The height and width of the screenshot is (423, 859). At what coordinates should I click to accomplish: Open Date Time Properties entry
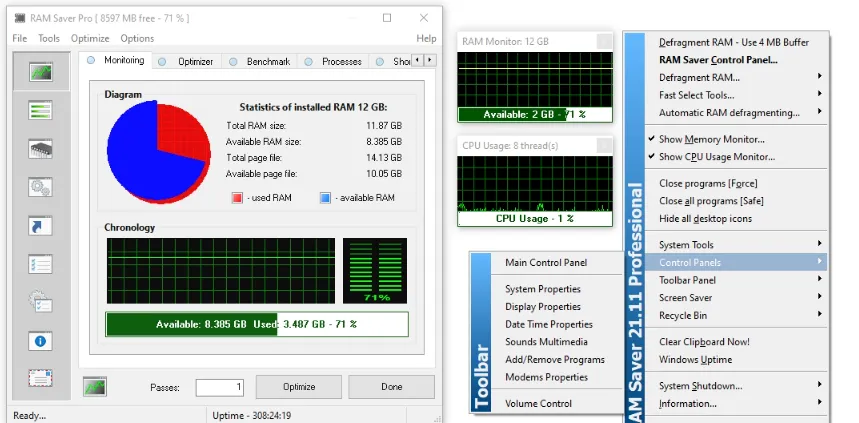(557, 324)
